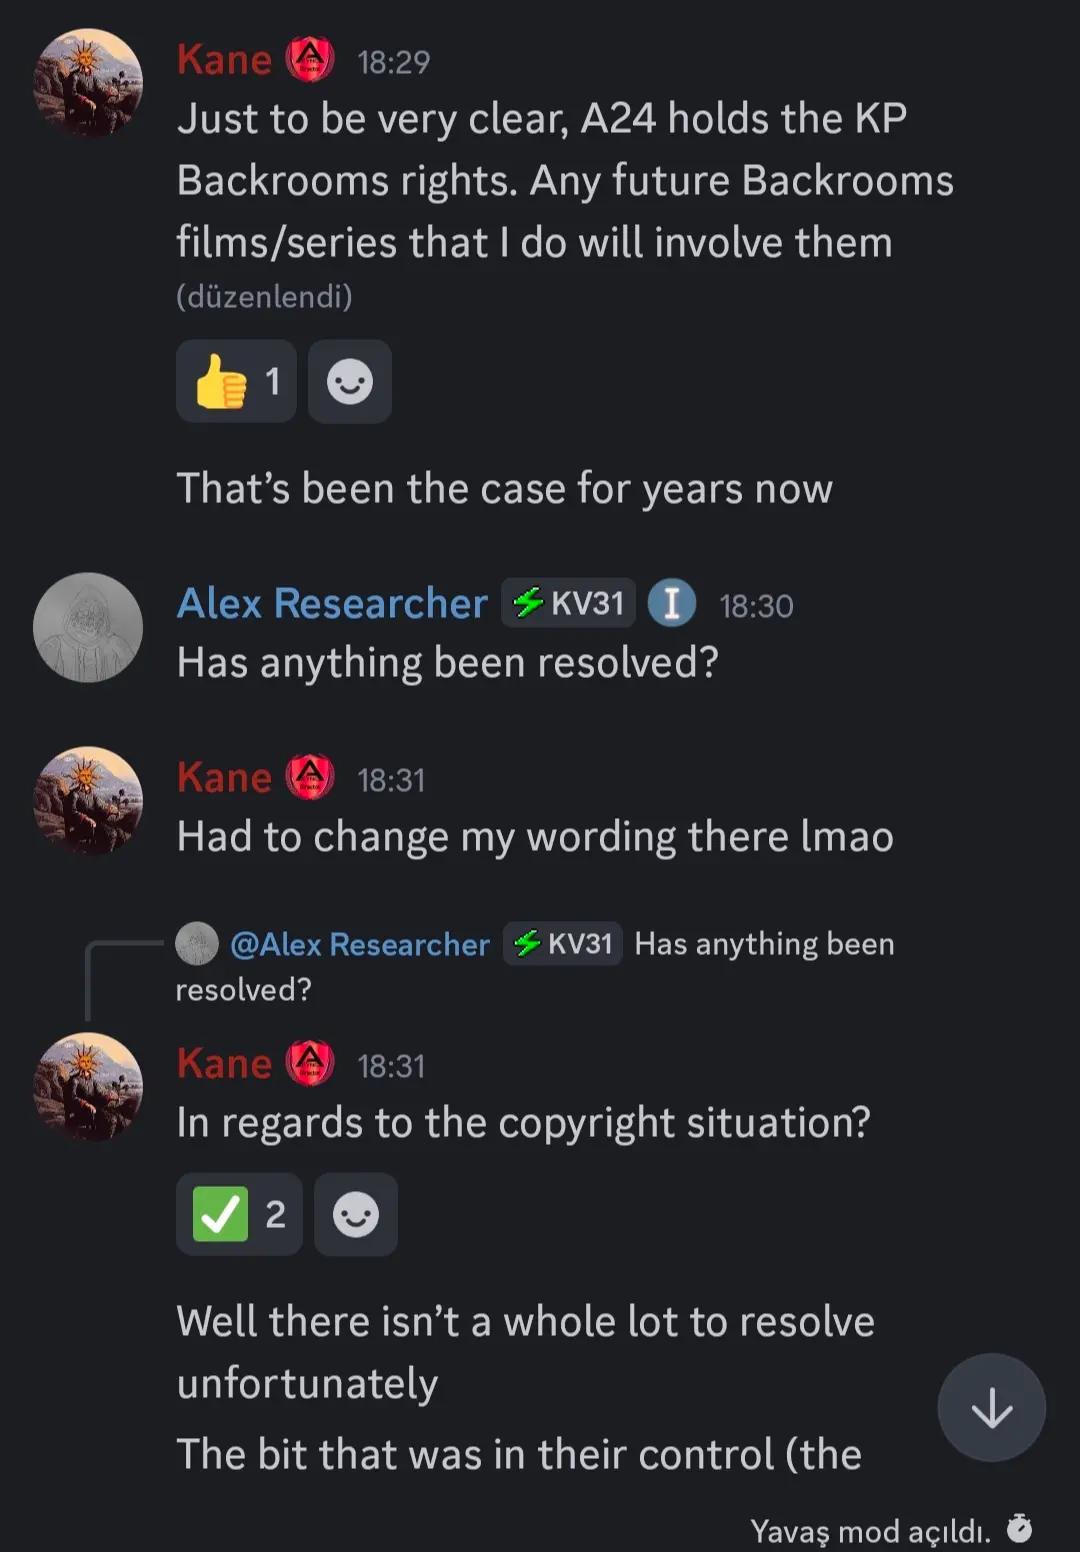Tap the slow mode timer icon
This screenshot has width=1080, height=1552.
(1019, 1528)
